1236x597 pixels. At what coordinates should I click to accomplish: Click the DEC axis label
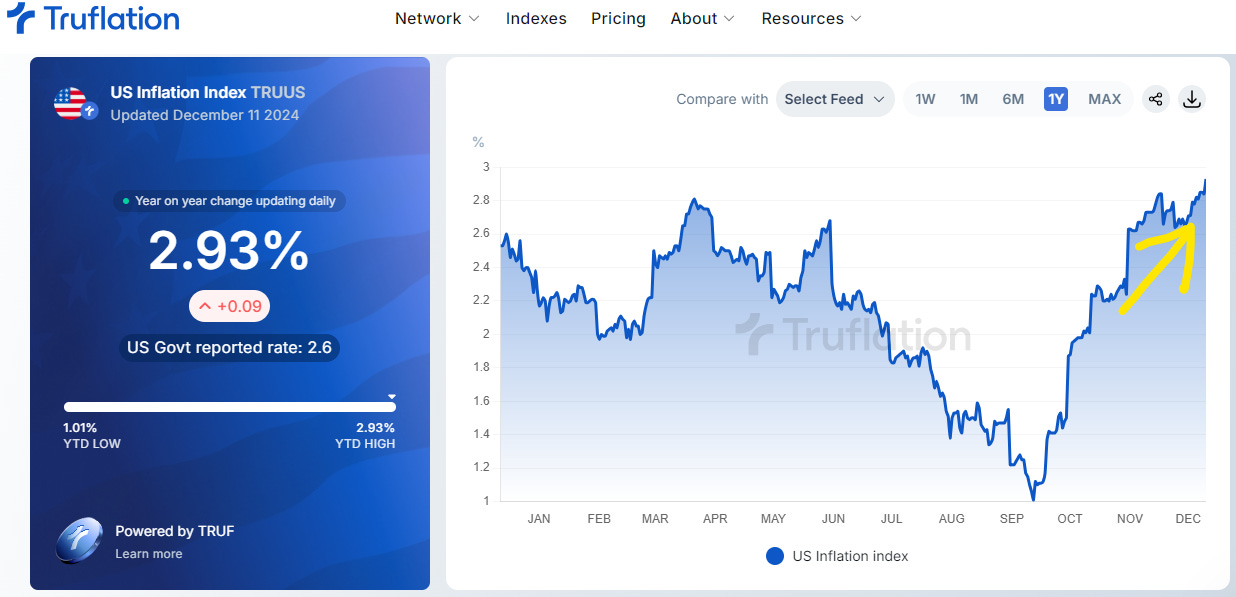coord(1188,519)
